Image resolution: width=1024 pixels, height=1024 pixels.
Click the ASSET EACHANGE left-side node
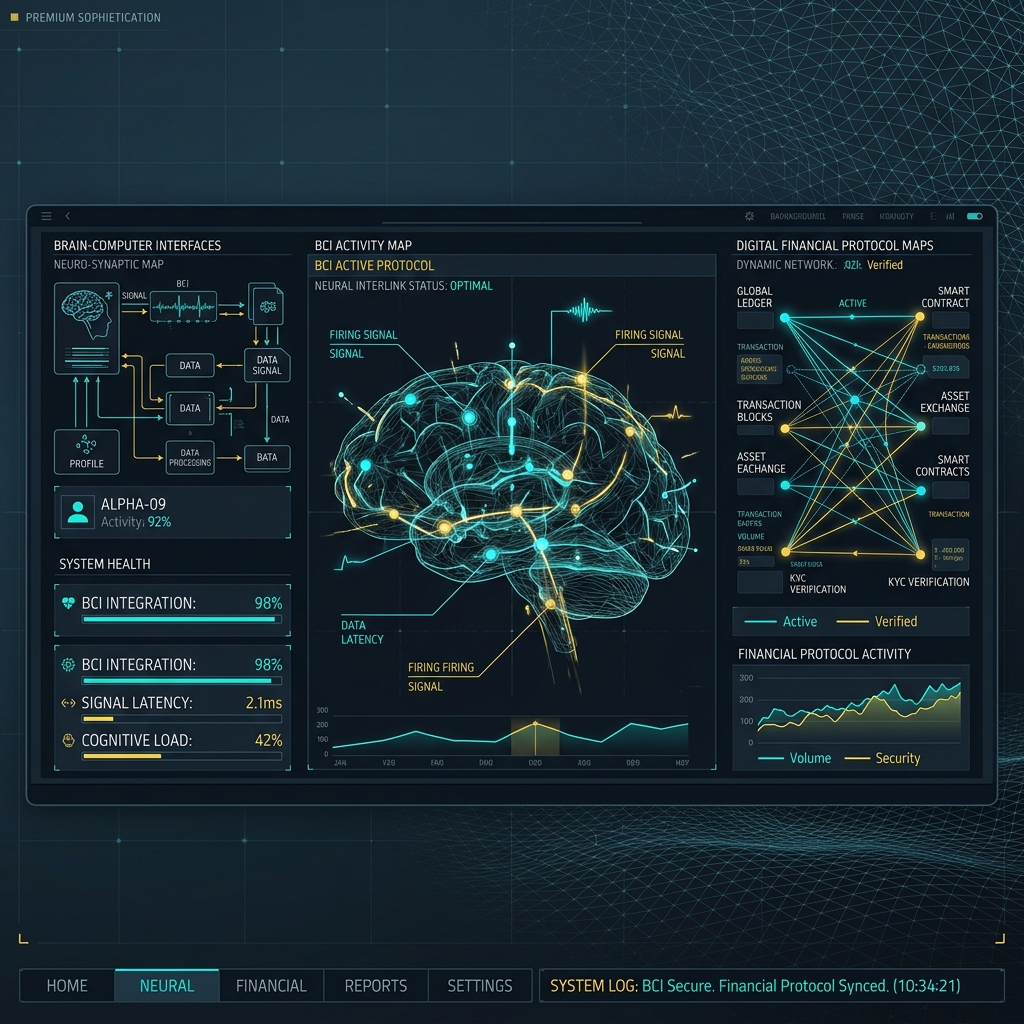pos(785,485)
